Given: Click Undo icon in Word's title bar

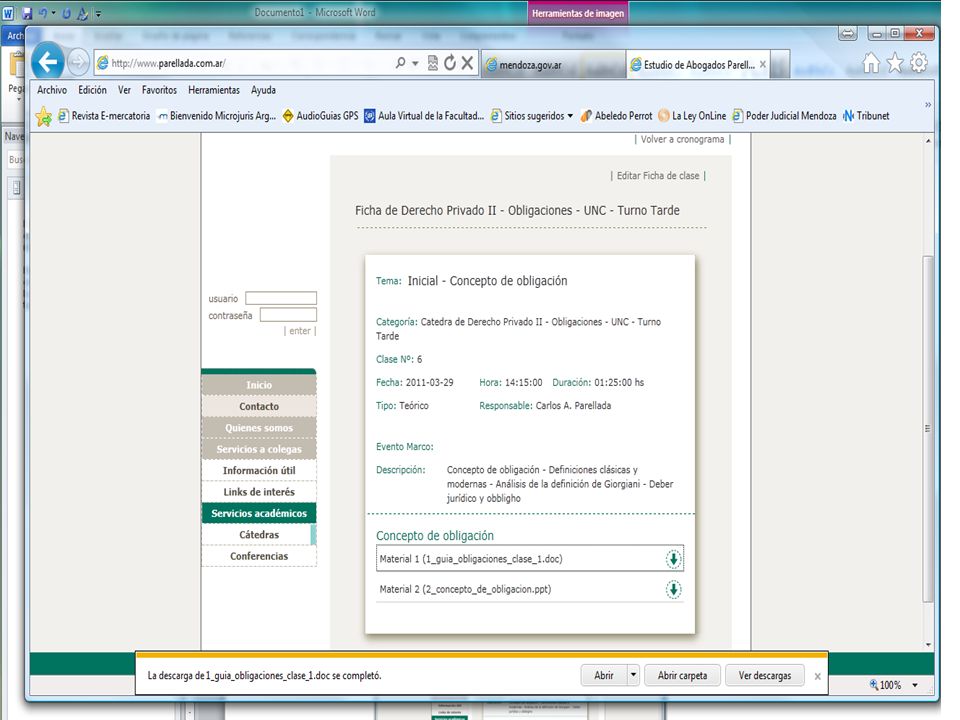Looking at the screenshot, I should click(43, 13).
